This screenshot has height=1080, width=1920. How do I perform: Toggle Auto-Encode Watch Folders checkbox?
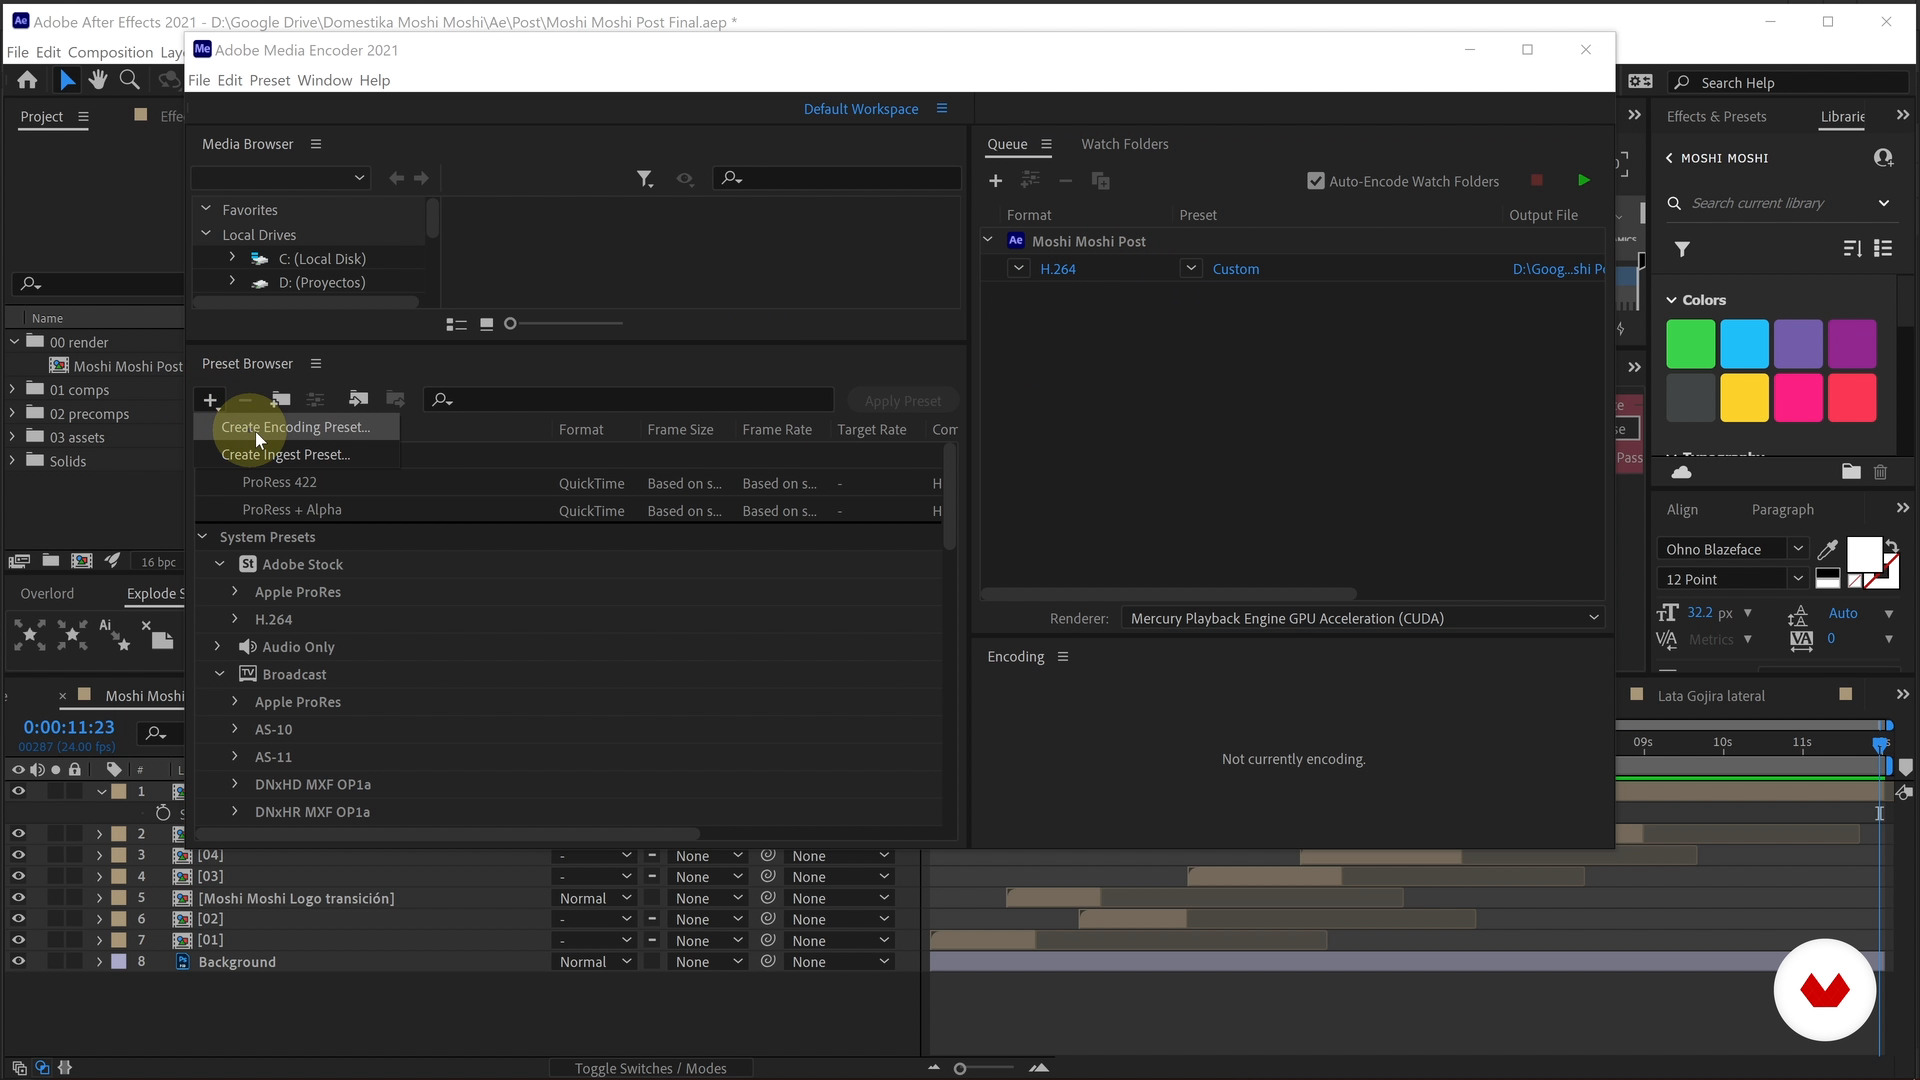tap(1316, 181)
